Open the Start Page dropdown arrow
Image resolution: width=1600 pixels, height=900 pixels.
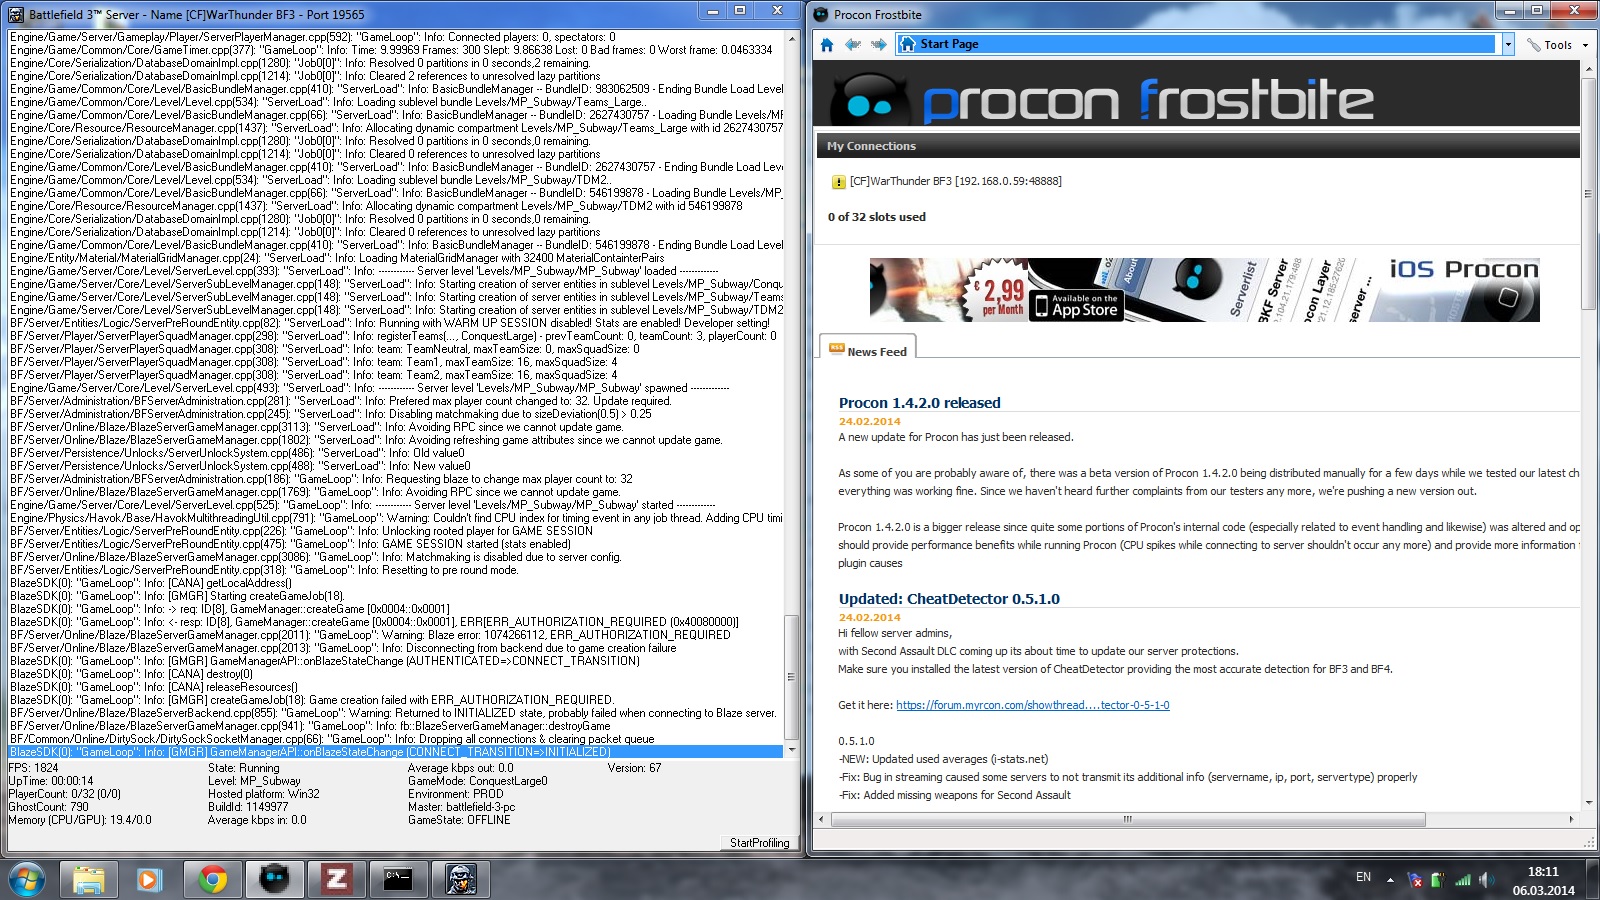tap(1508, 44)
